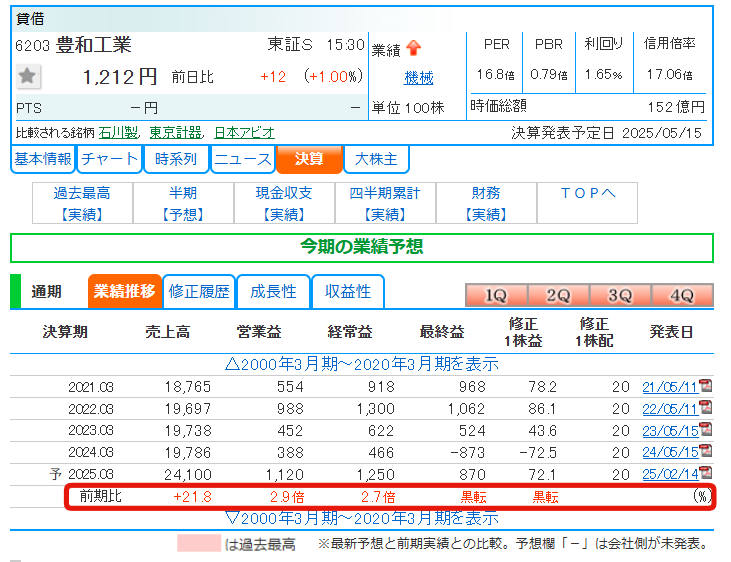Viewport: 731px width, 562px height.
Task: Open the PDF icon for 24/05/15 report
Action: [705, 451]
